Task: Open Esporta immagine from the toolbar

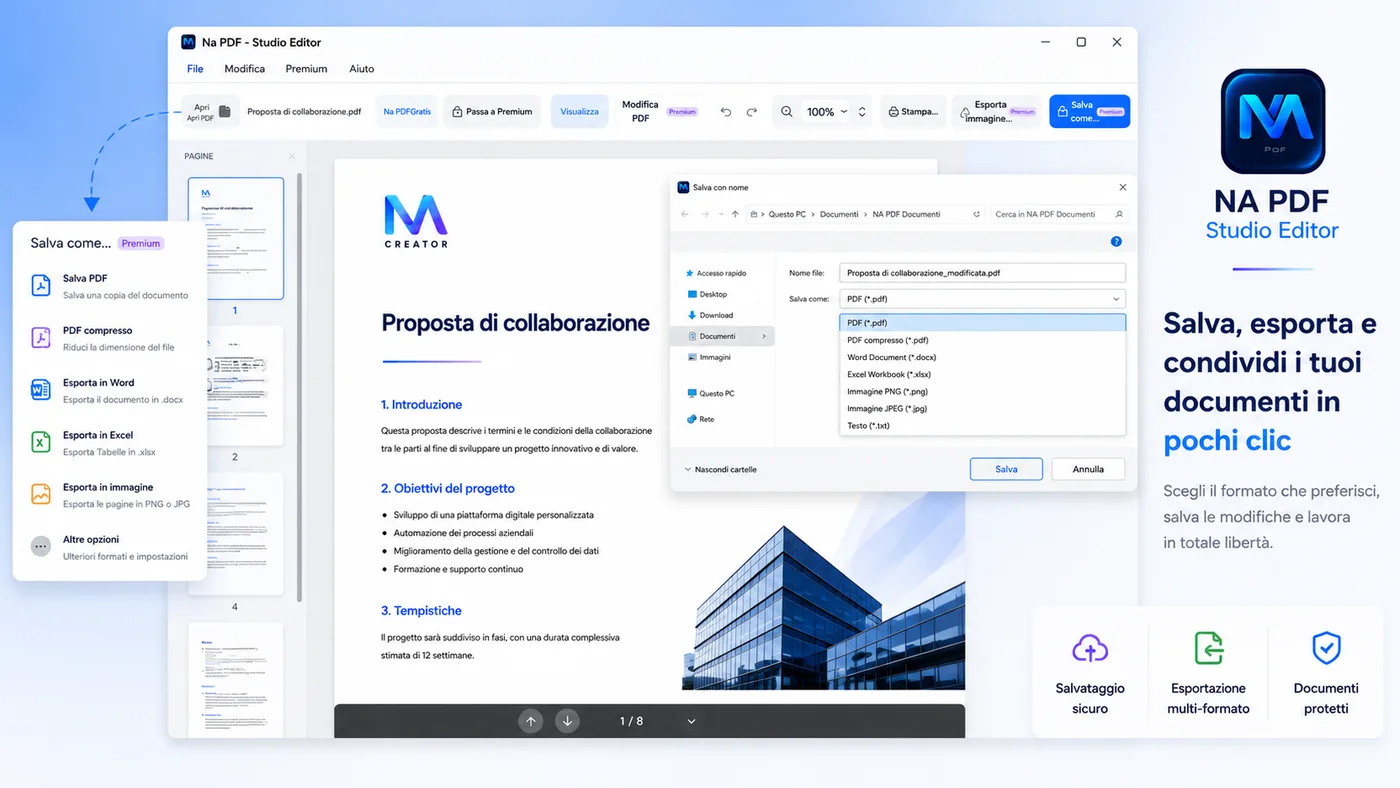Action: click(x=997, y=112)
